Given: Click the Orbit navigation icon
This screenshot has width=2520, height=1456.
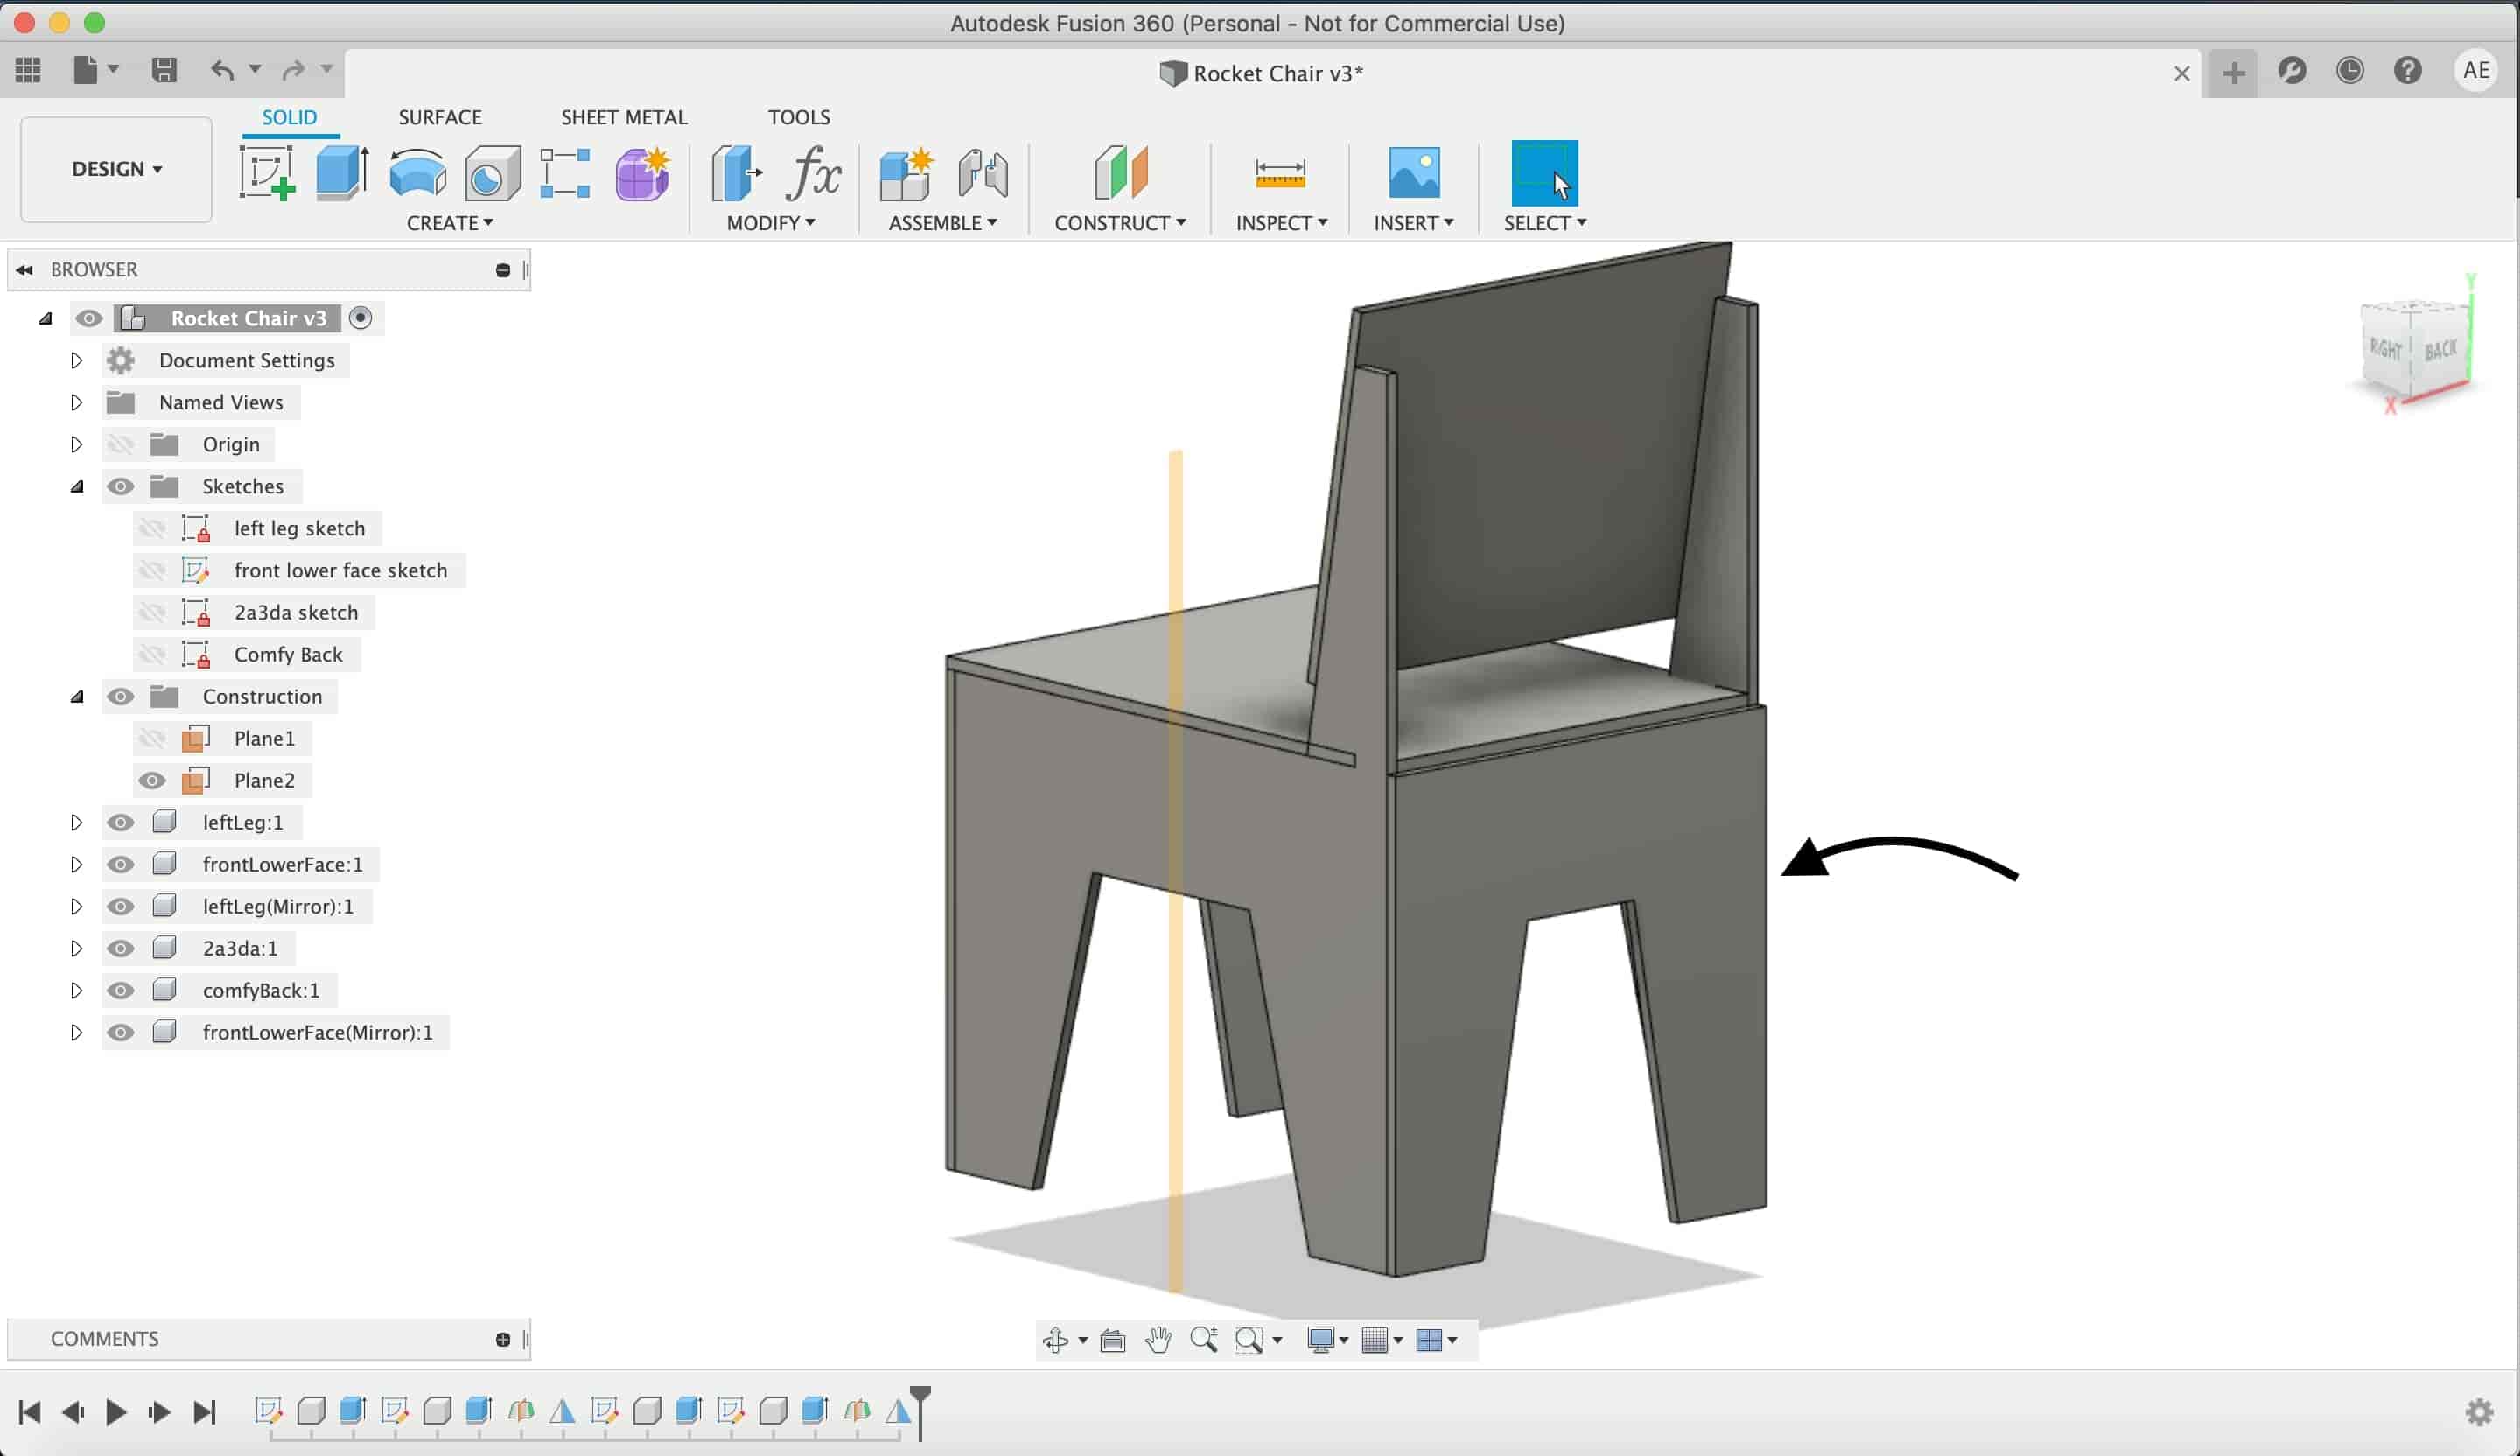Looking at the screenshot, I should coord(1056,1340).
